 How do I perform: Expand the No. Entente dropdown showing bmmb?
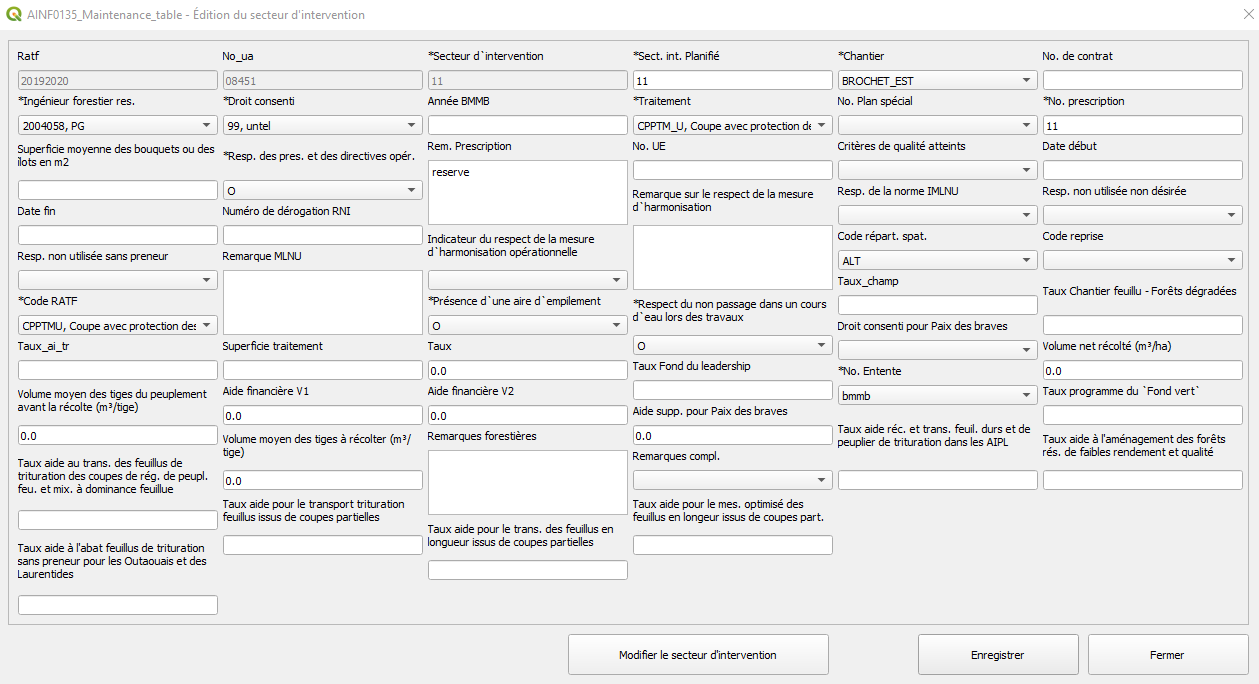[x=937, y=395]
